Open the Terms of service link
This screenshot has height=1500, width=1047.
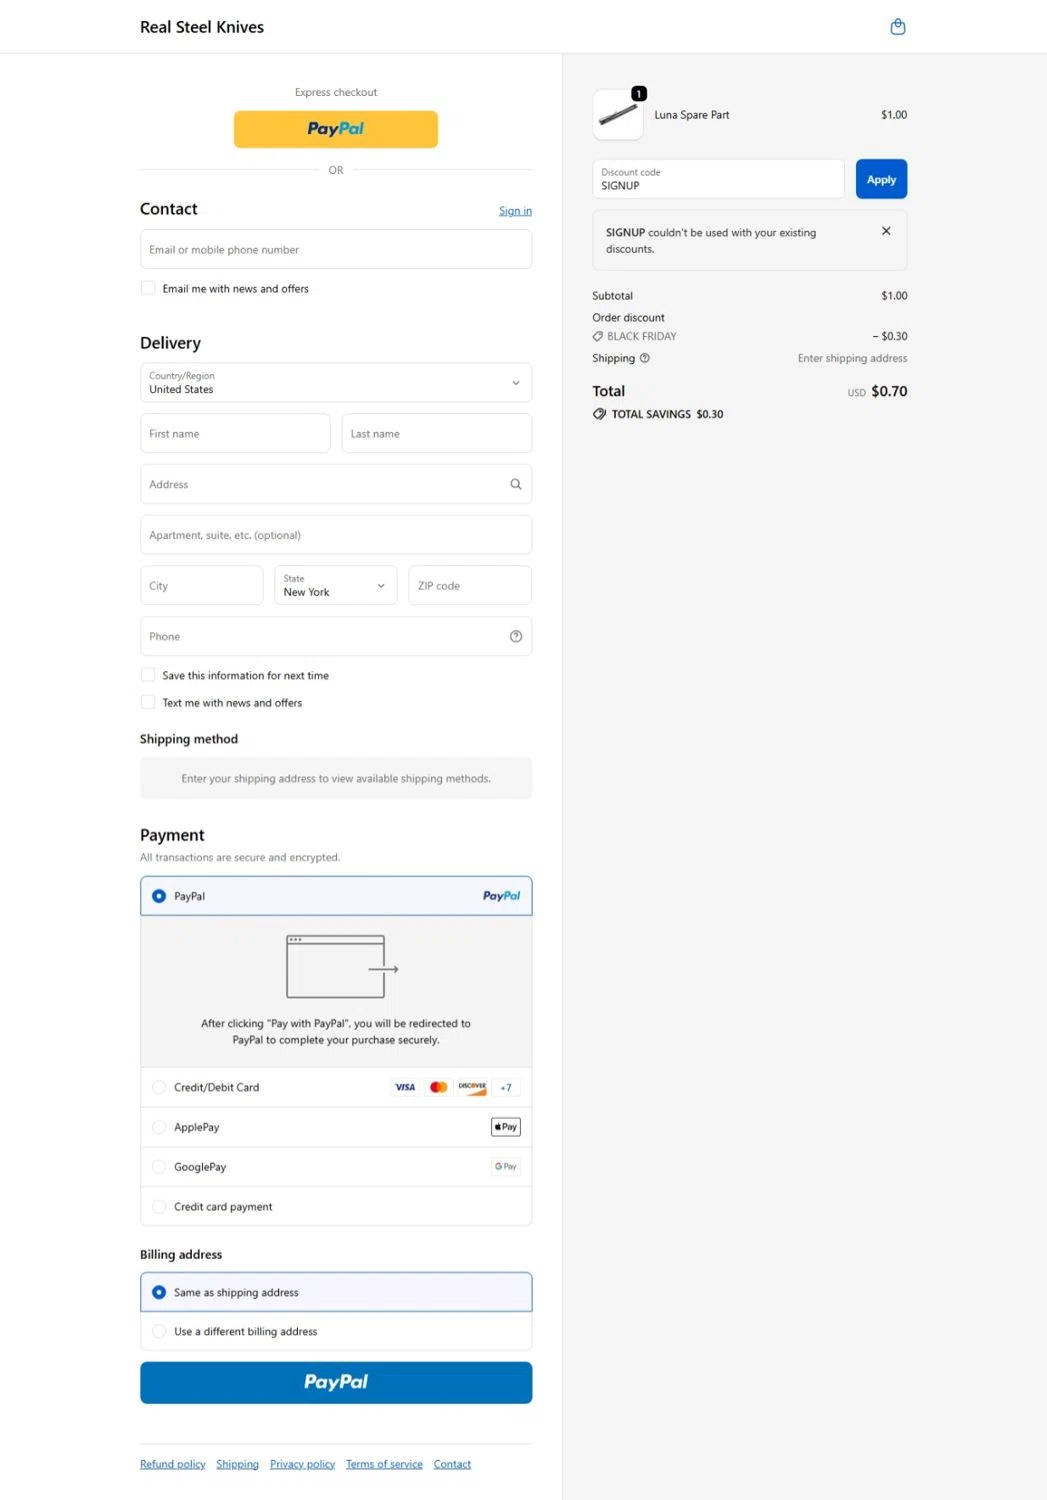[384, 1464]
